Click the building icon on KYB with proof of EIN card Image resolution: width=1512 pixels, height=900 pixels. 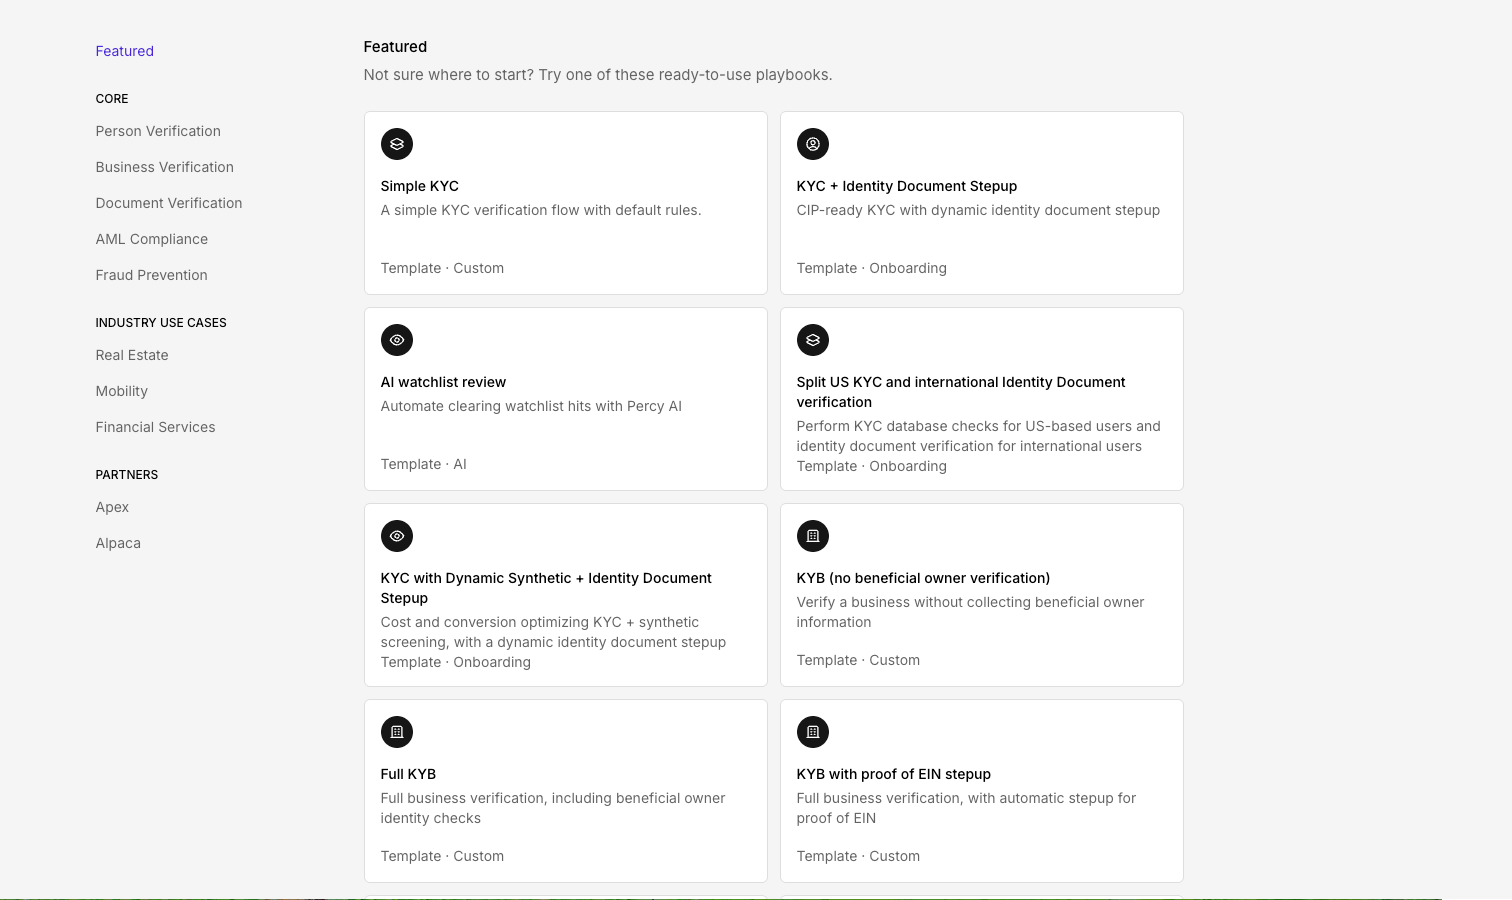click(813, 732)
